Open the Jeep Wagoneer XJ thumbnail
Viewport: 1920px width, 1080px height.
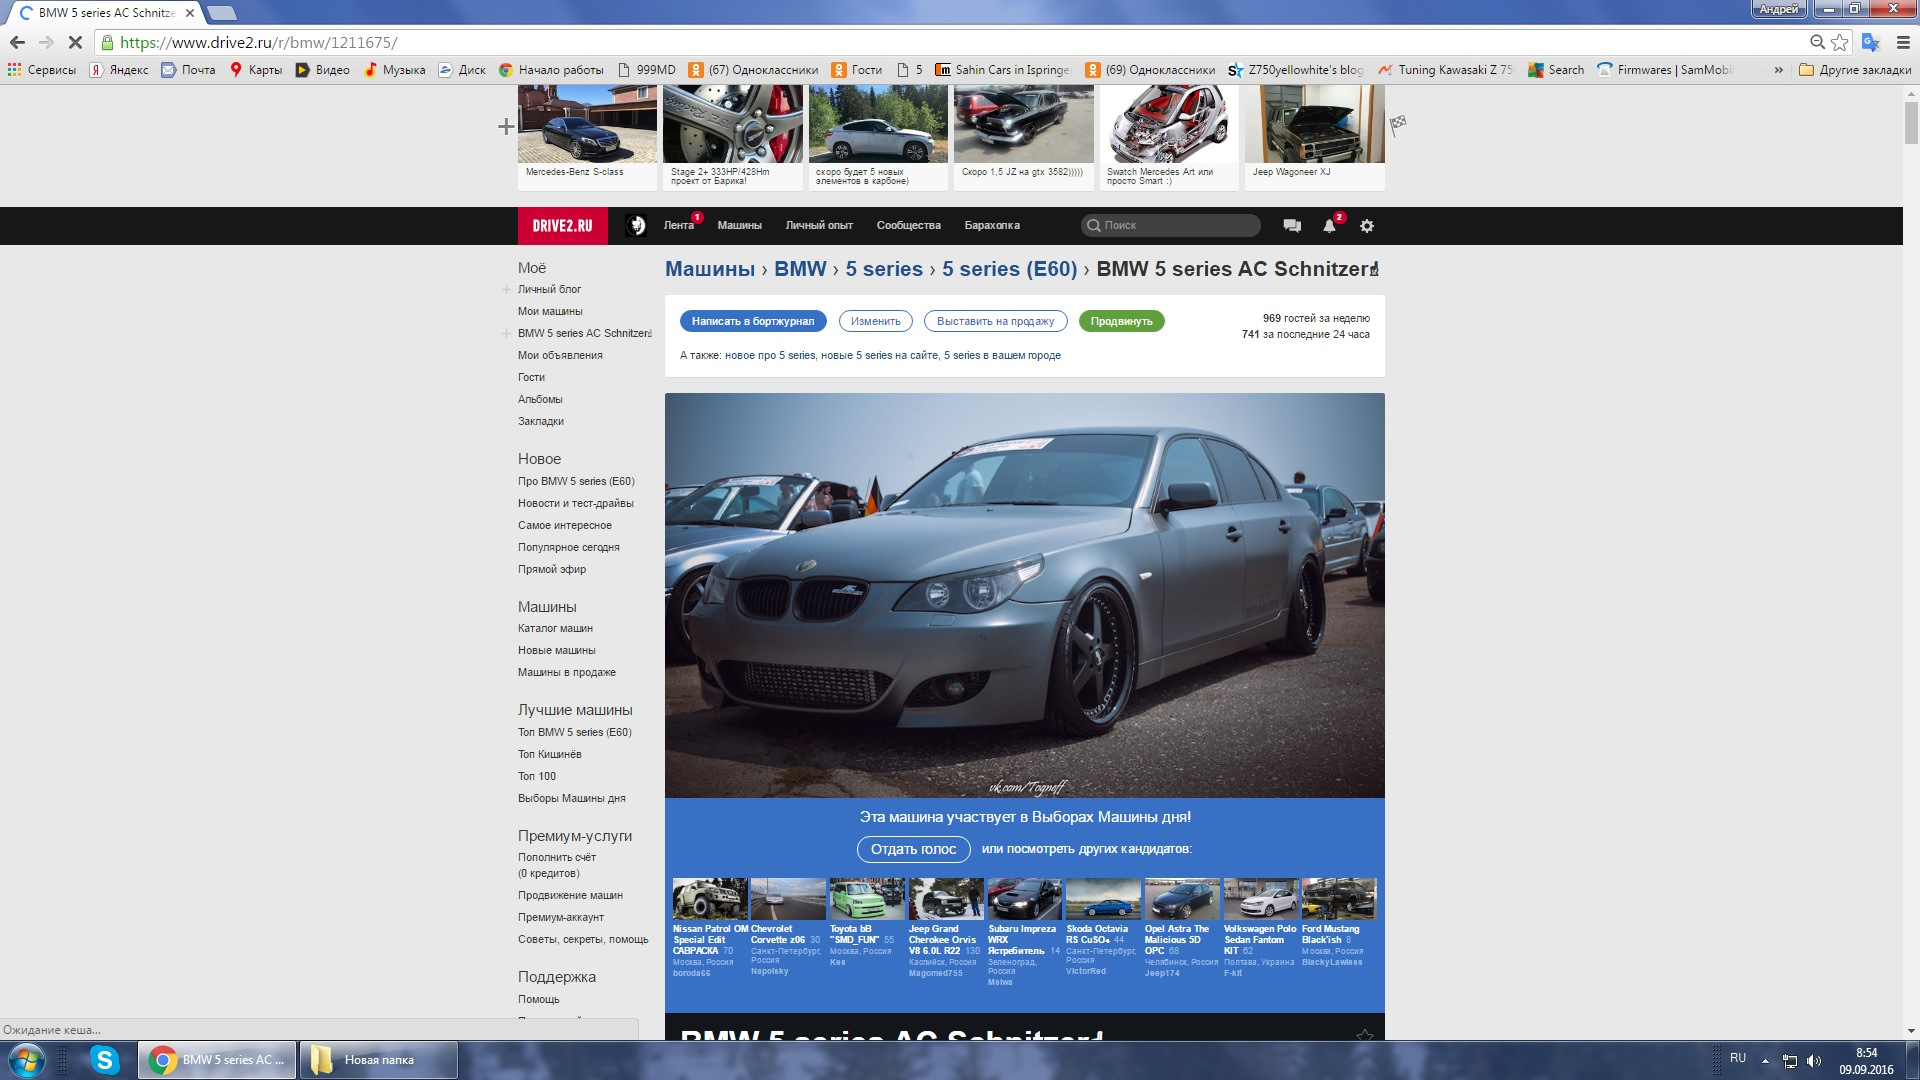pyautogui.click(x=1314, y=125)
